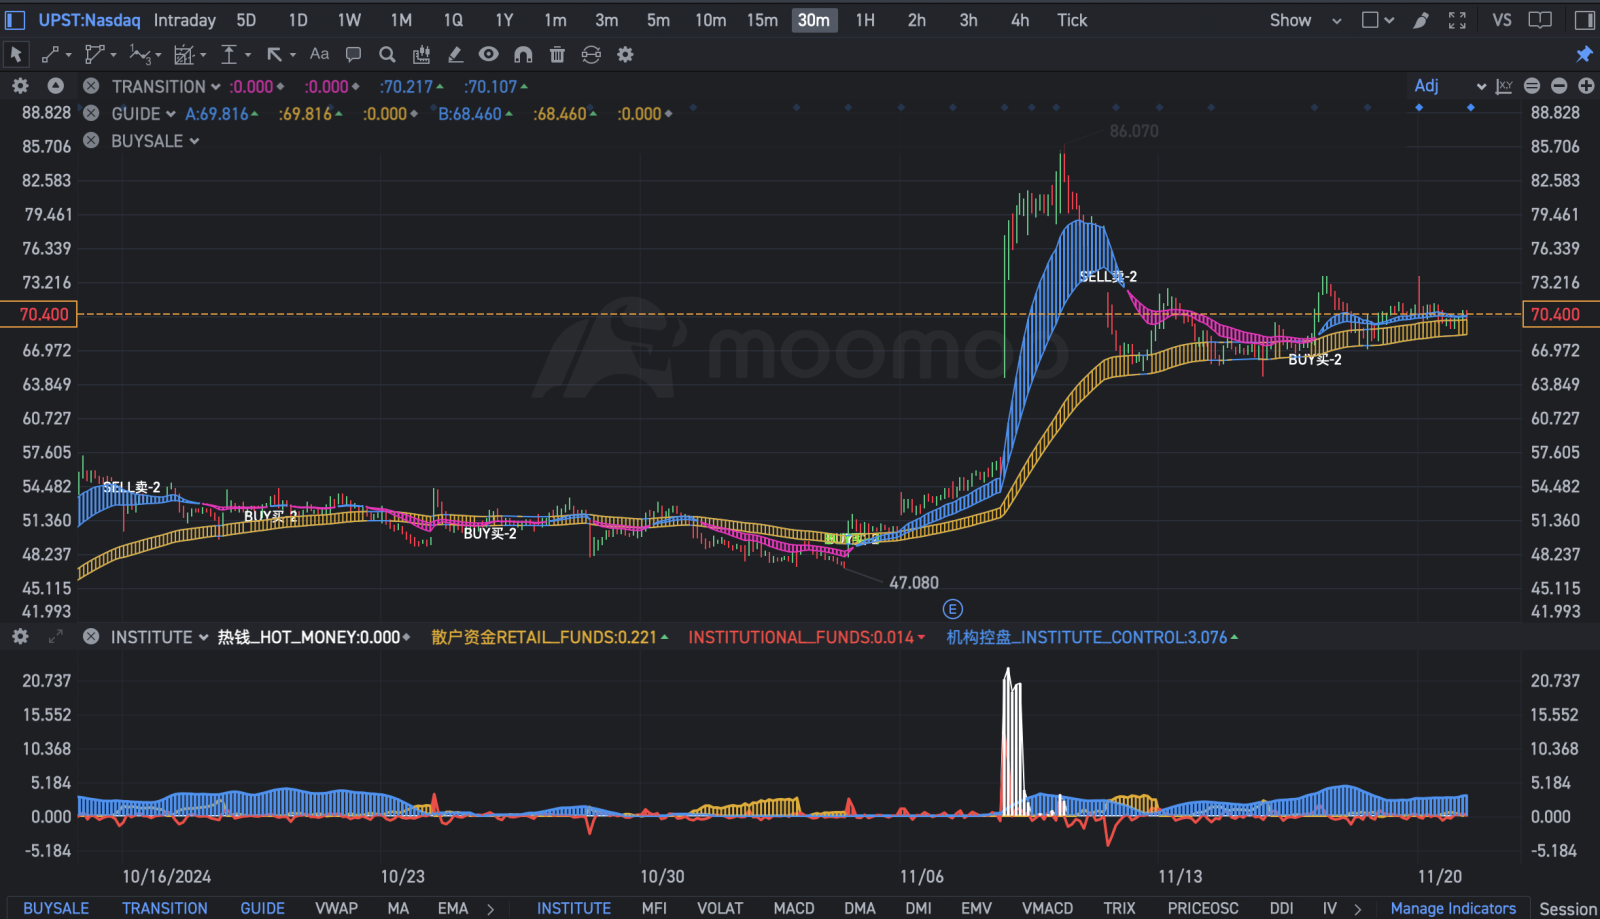
Task: Toggle drawings visibility with eye icon
Action: (x=488, y=54)
